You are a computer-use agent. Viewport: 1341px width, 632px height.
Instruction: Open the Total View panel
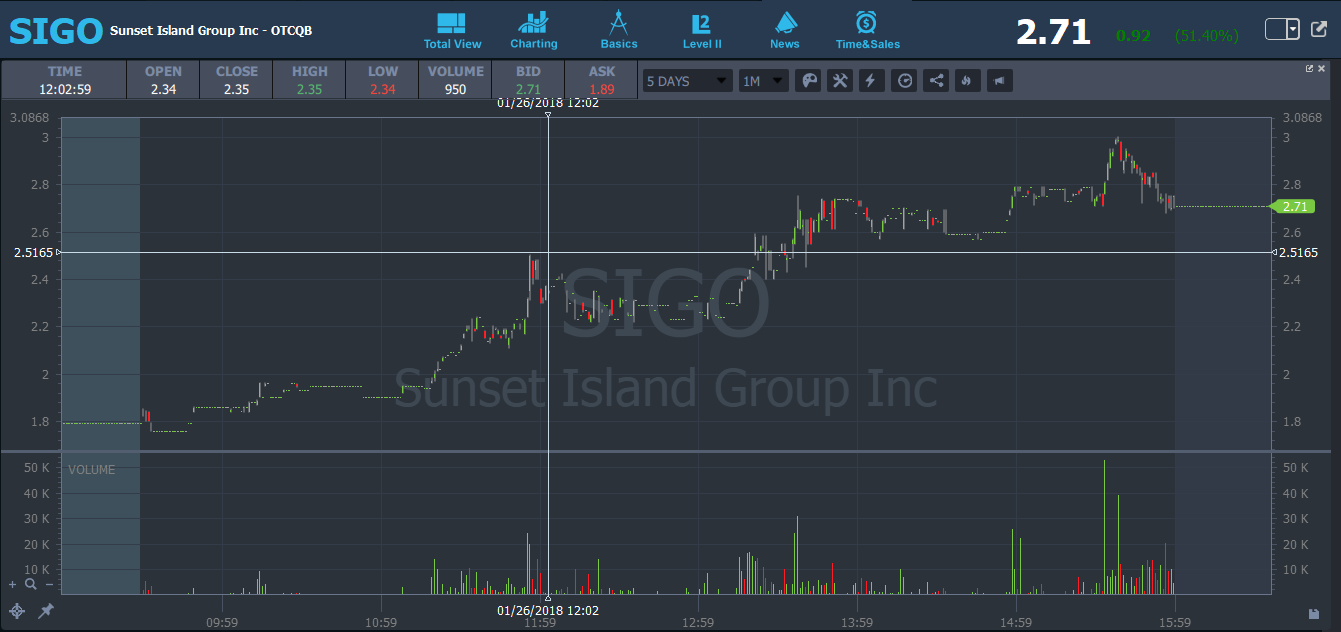coord(452,30)
